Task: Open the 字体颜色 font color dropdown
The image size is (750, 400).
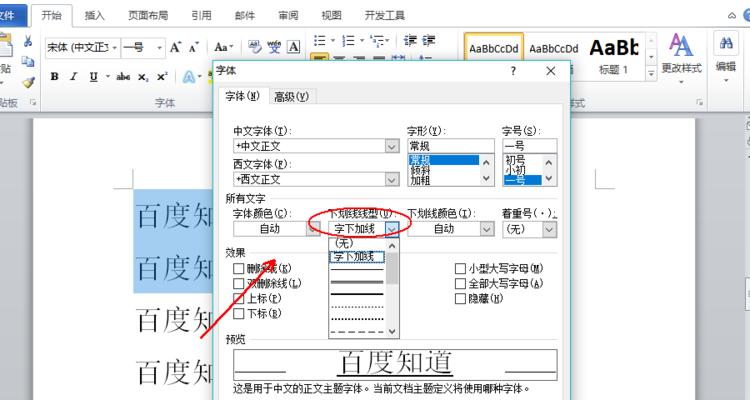Action: (x=313, y=229)
